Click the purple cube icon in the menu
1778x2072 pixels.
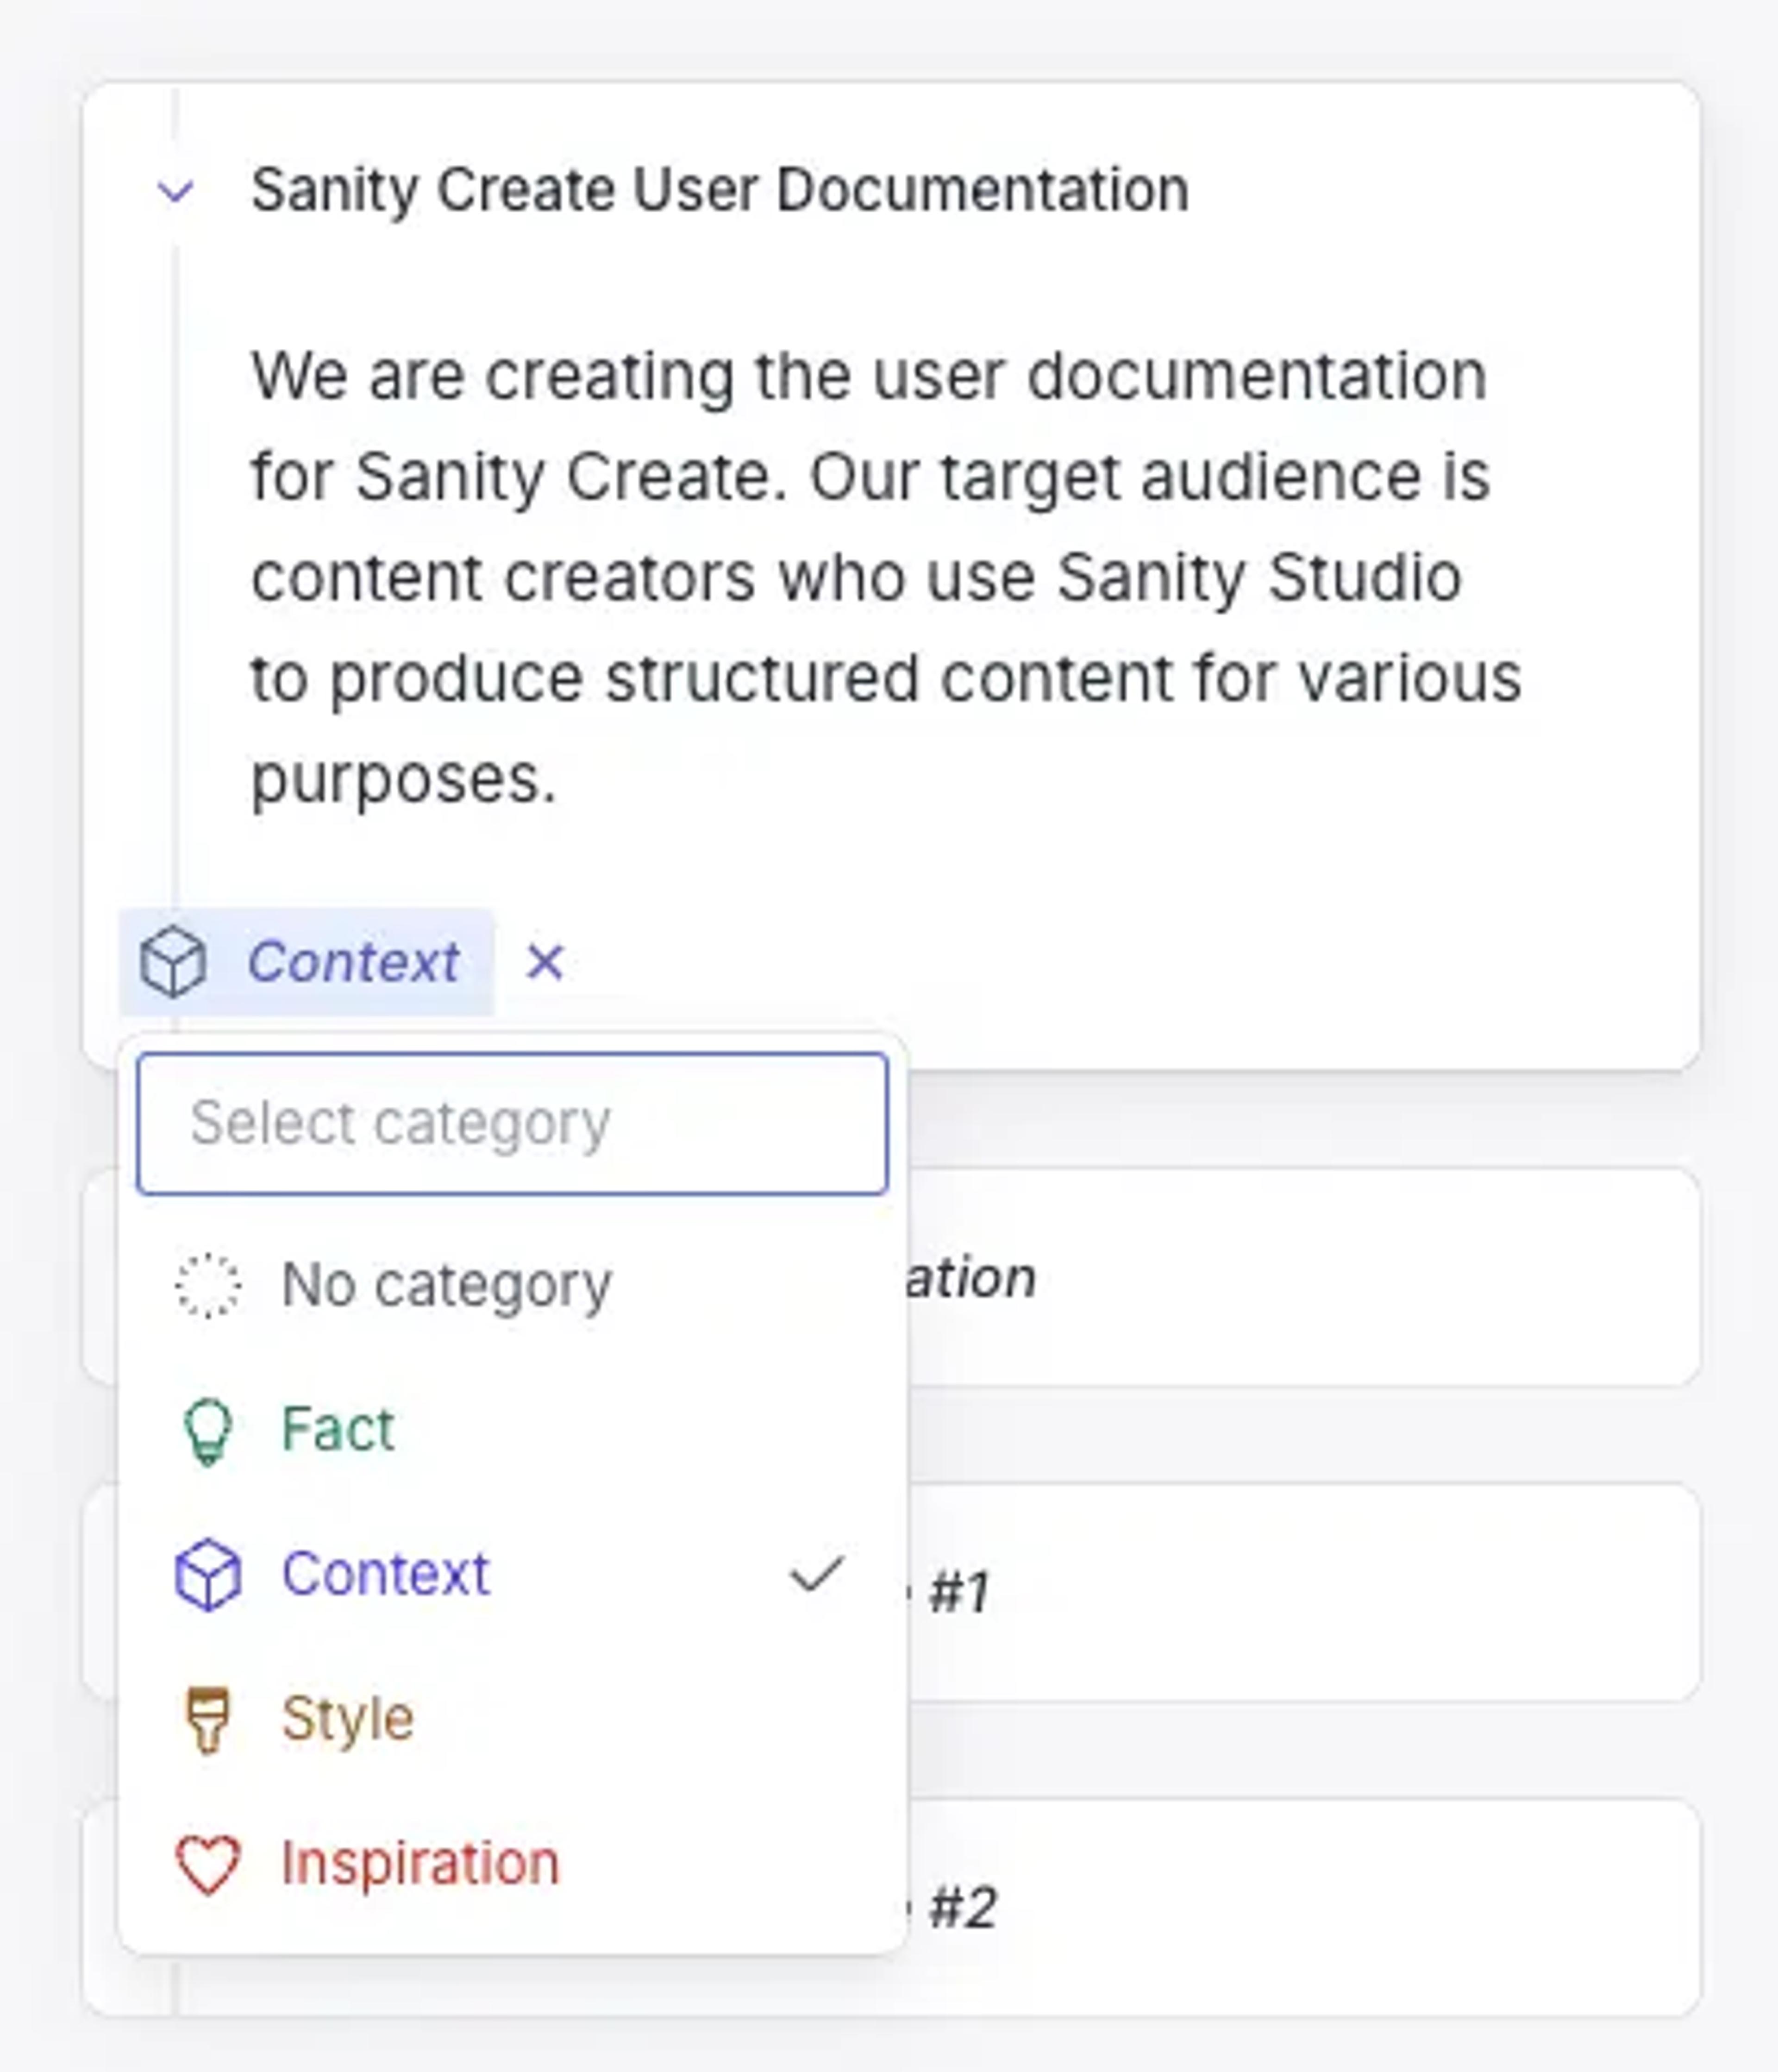tap(208, 1575)
